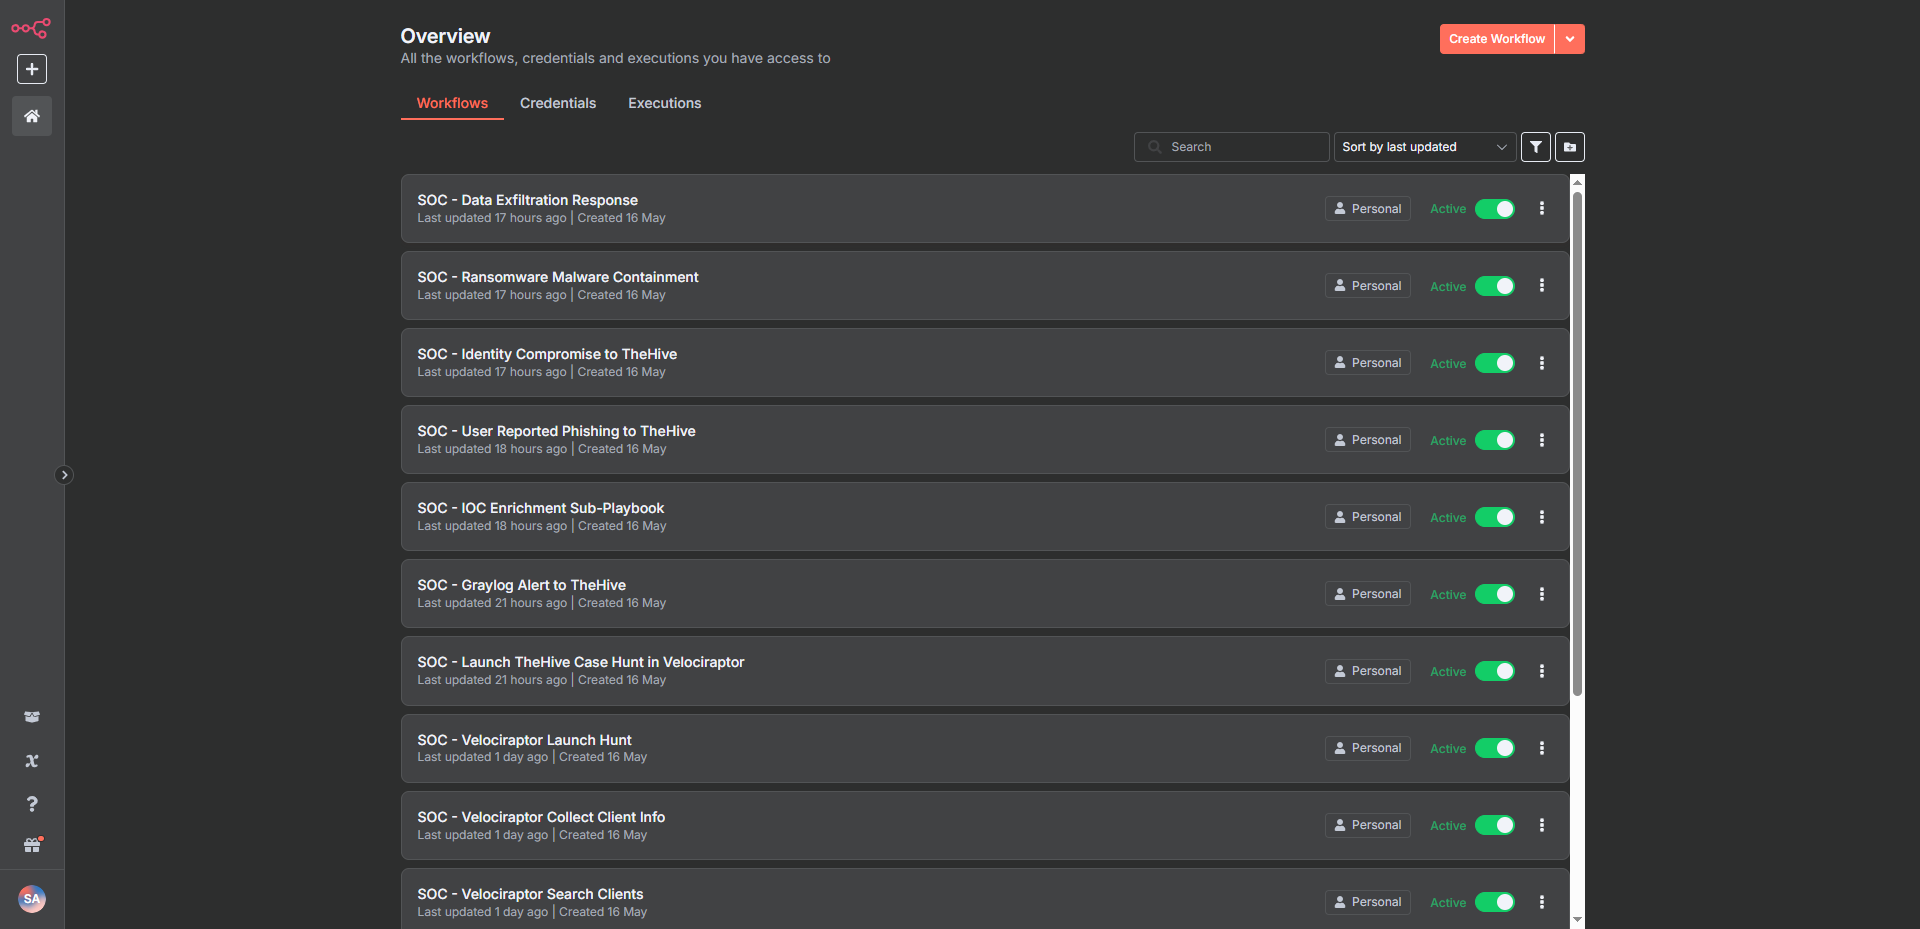The height and width of the screenshot is (929, 1920).
Task: Switch to the Workflows tab
Action: coord(452,103)
